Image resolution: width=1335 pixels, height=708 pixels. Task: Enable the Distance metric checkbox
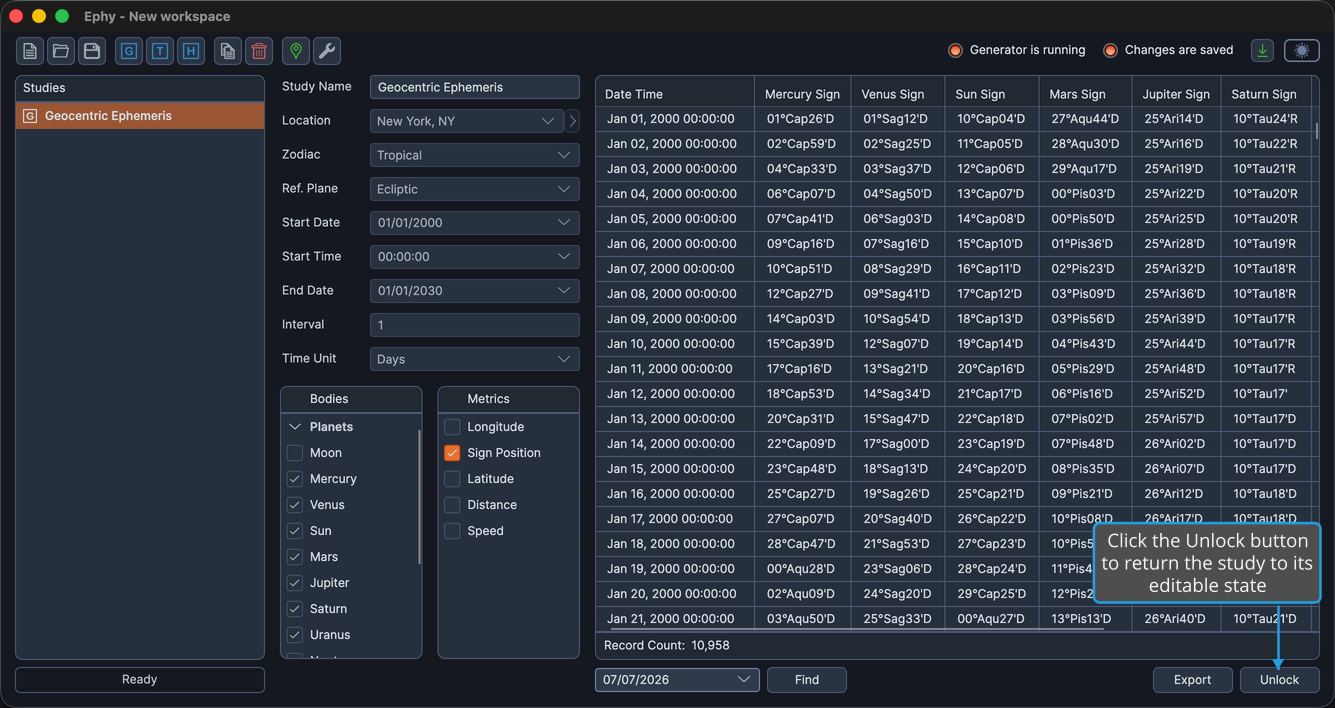452,505
